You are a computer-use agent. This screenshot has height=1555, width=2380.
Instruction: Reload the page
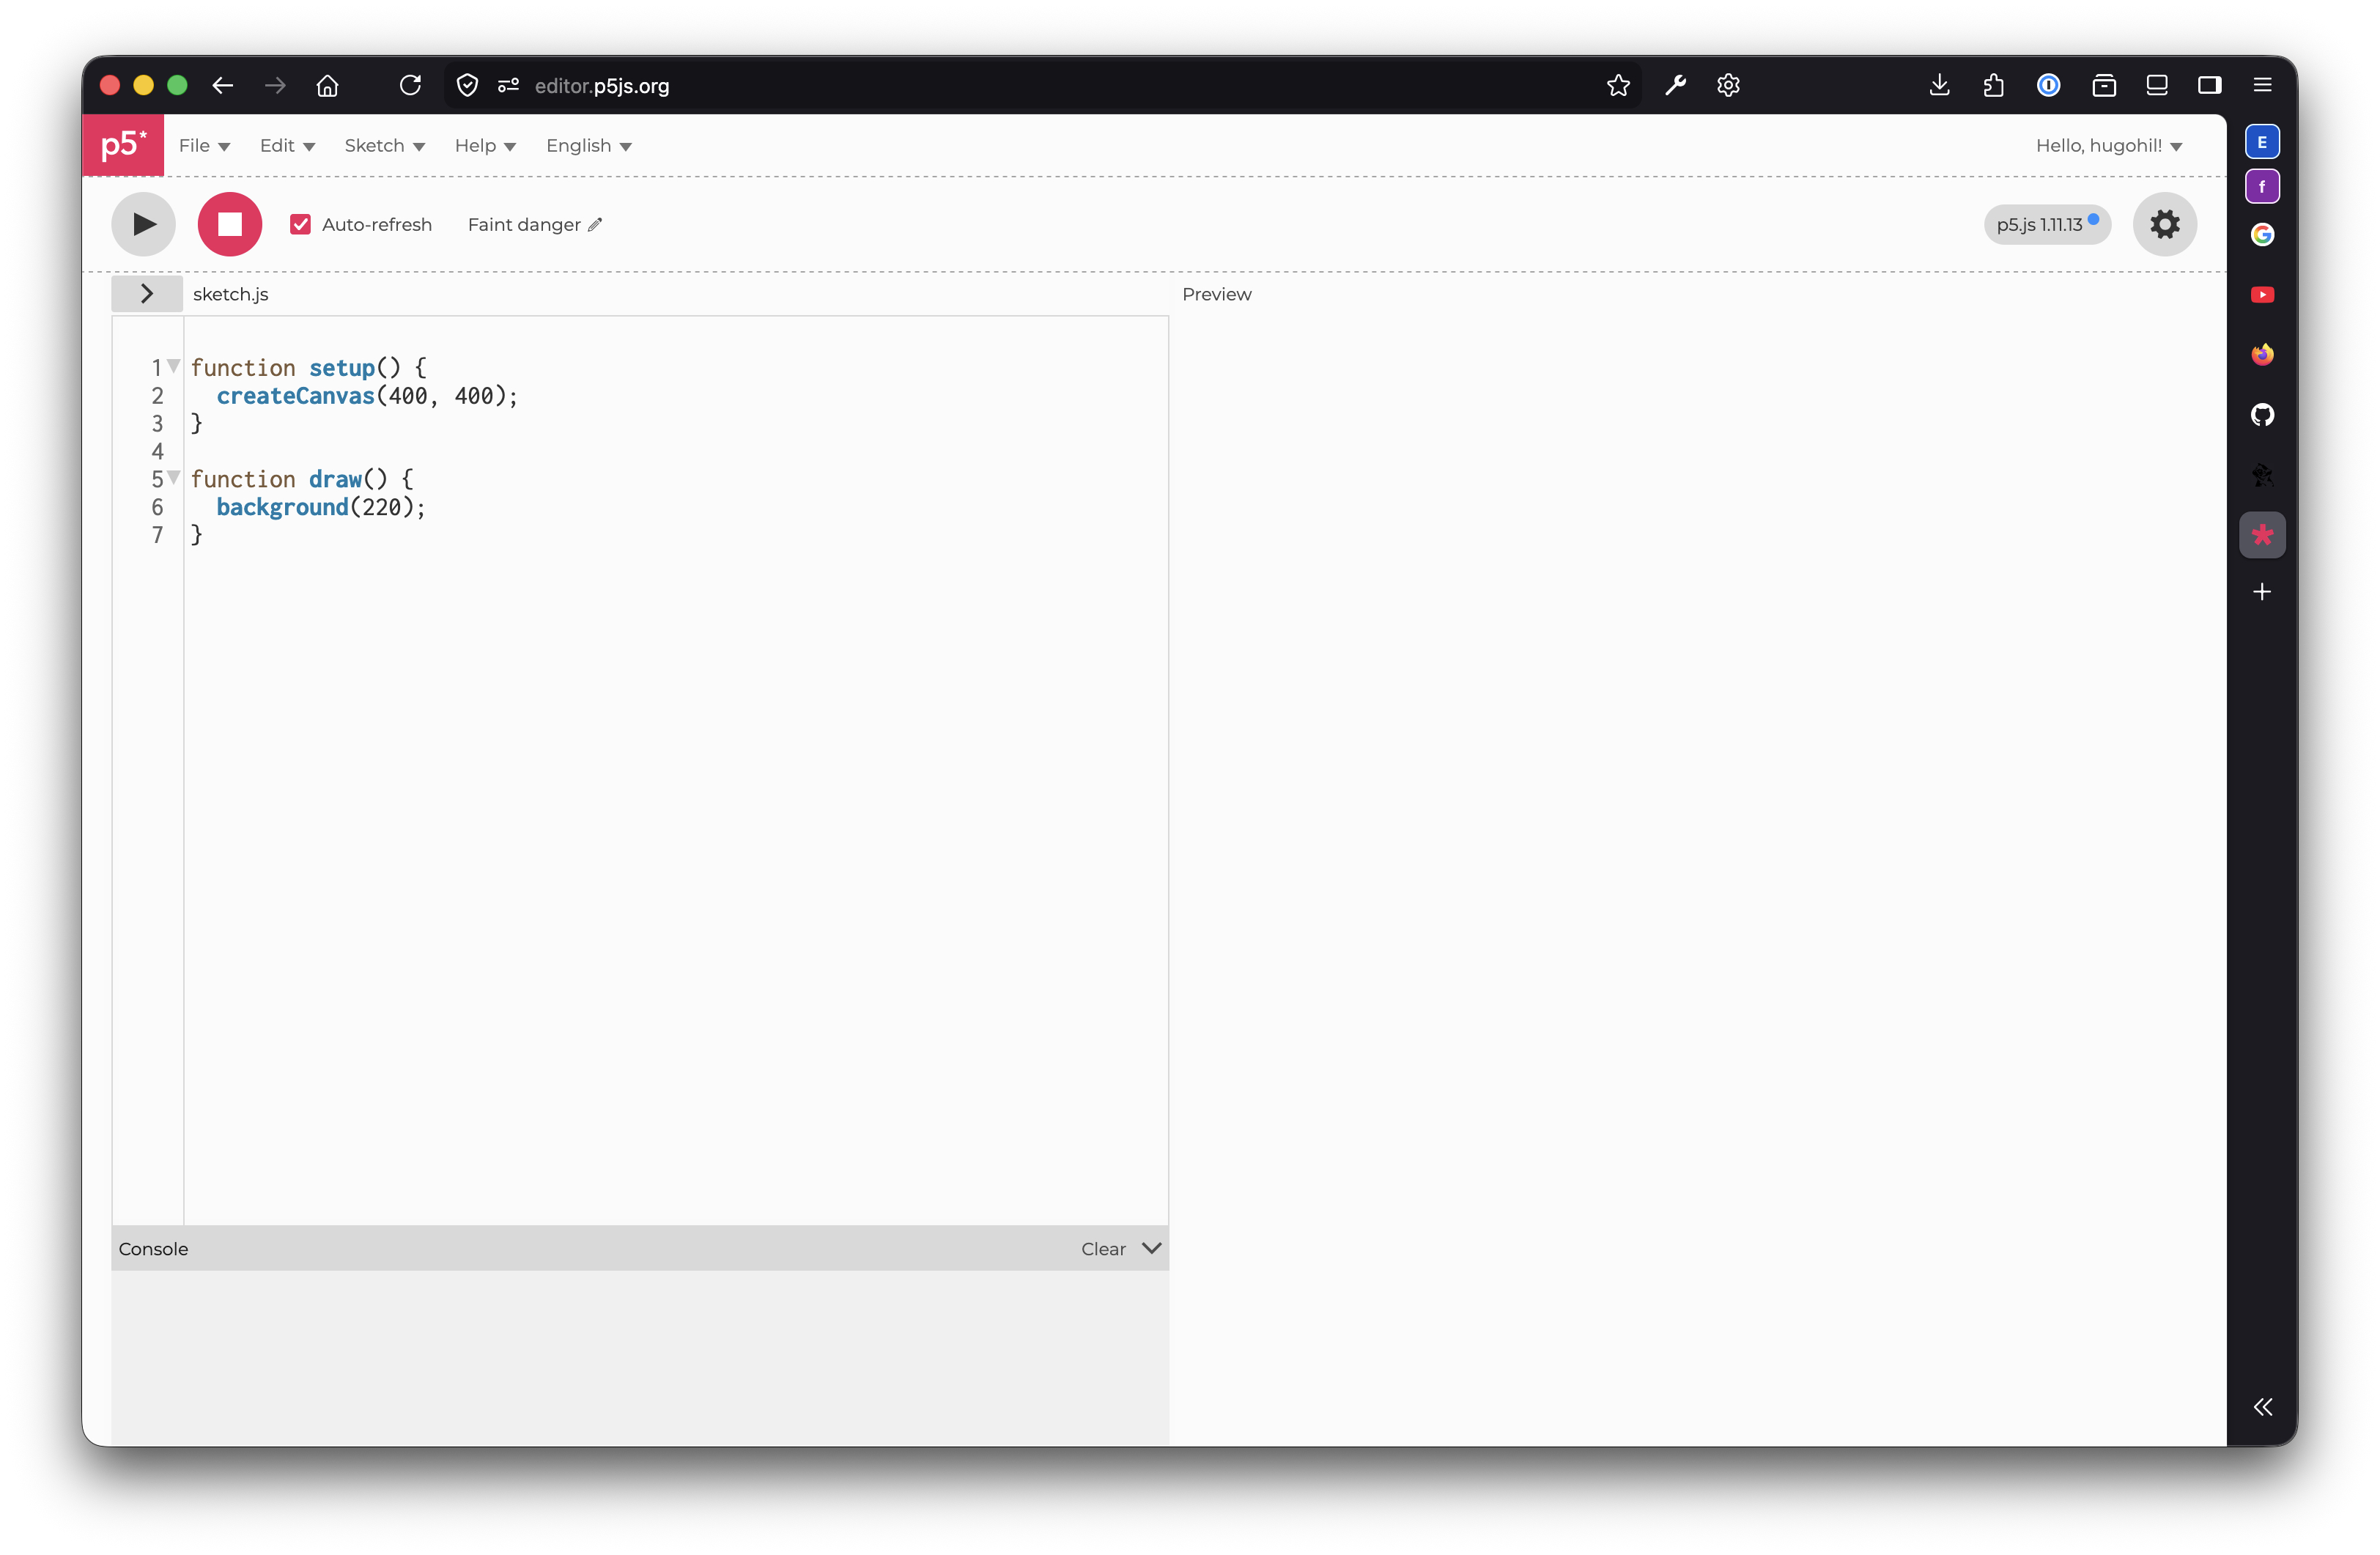(x=410, y=85)
